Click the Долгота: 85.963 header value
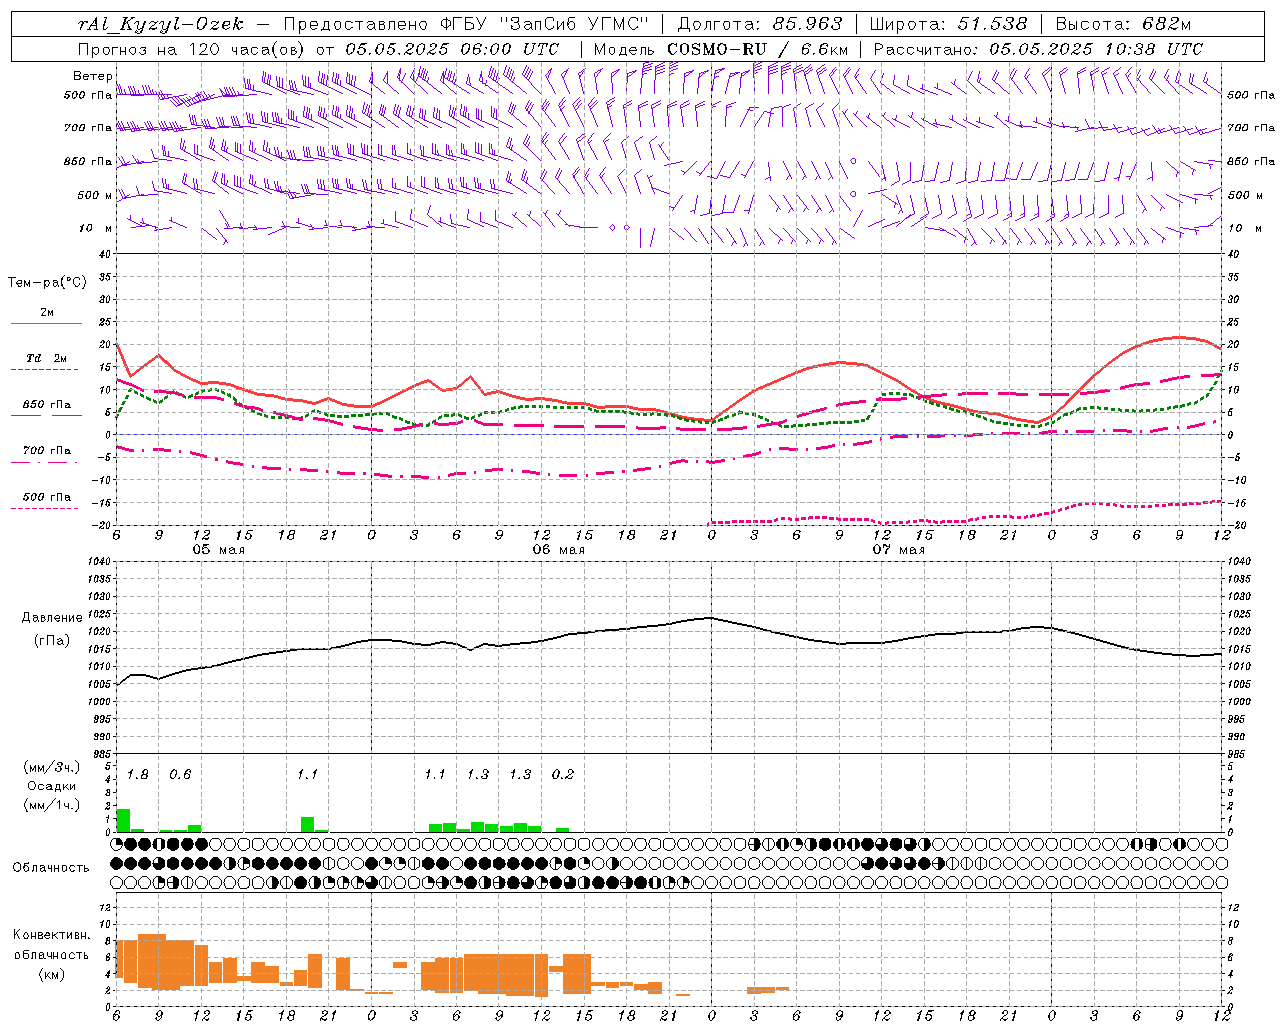The image size is (1280, 1024). point(760,24)
